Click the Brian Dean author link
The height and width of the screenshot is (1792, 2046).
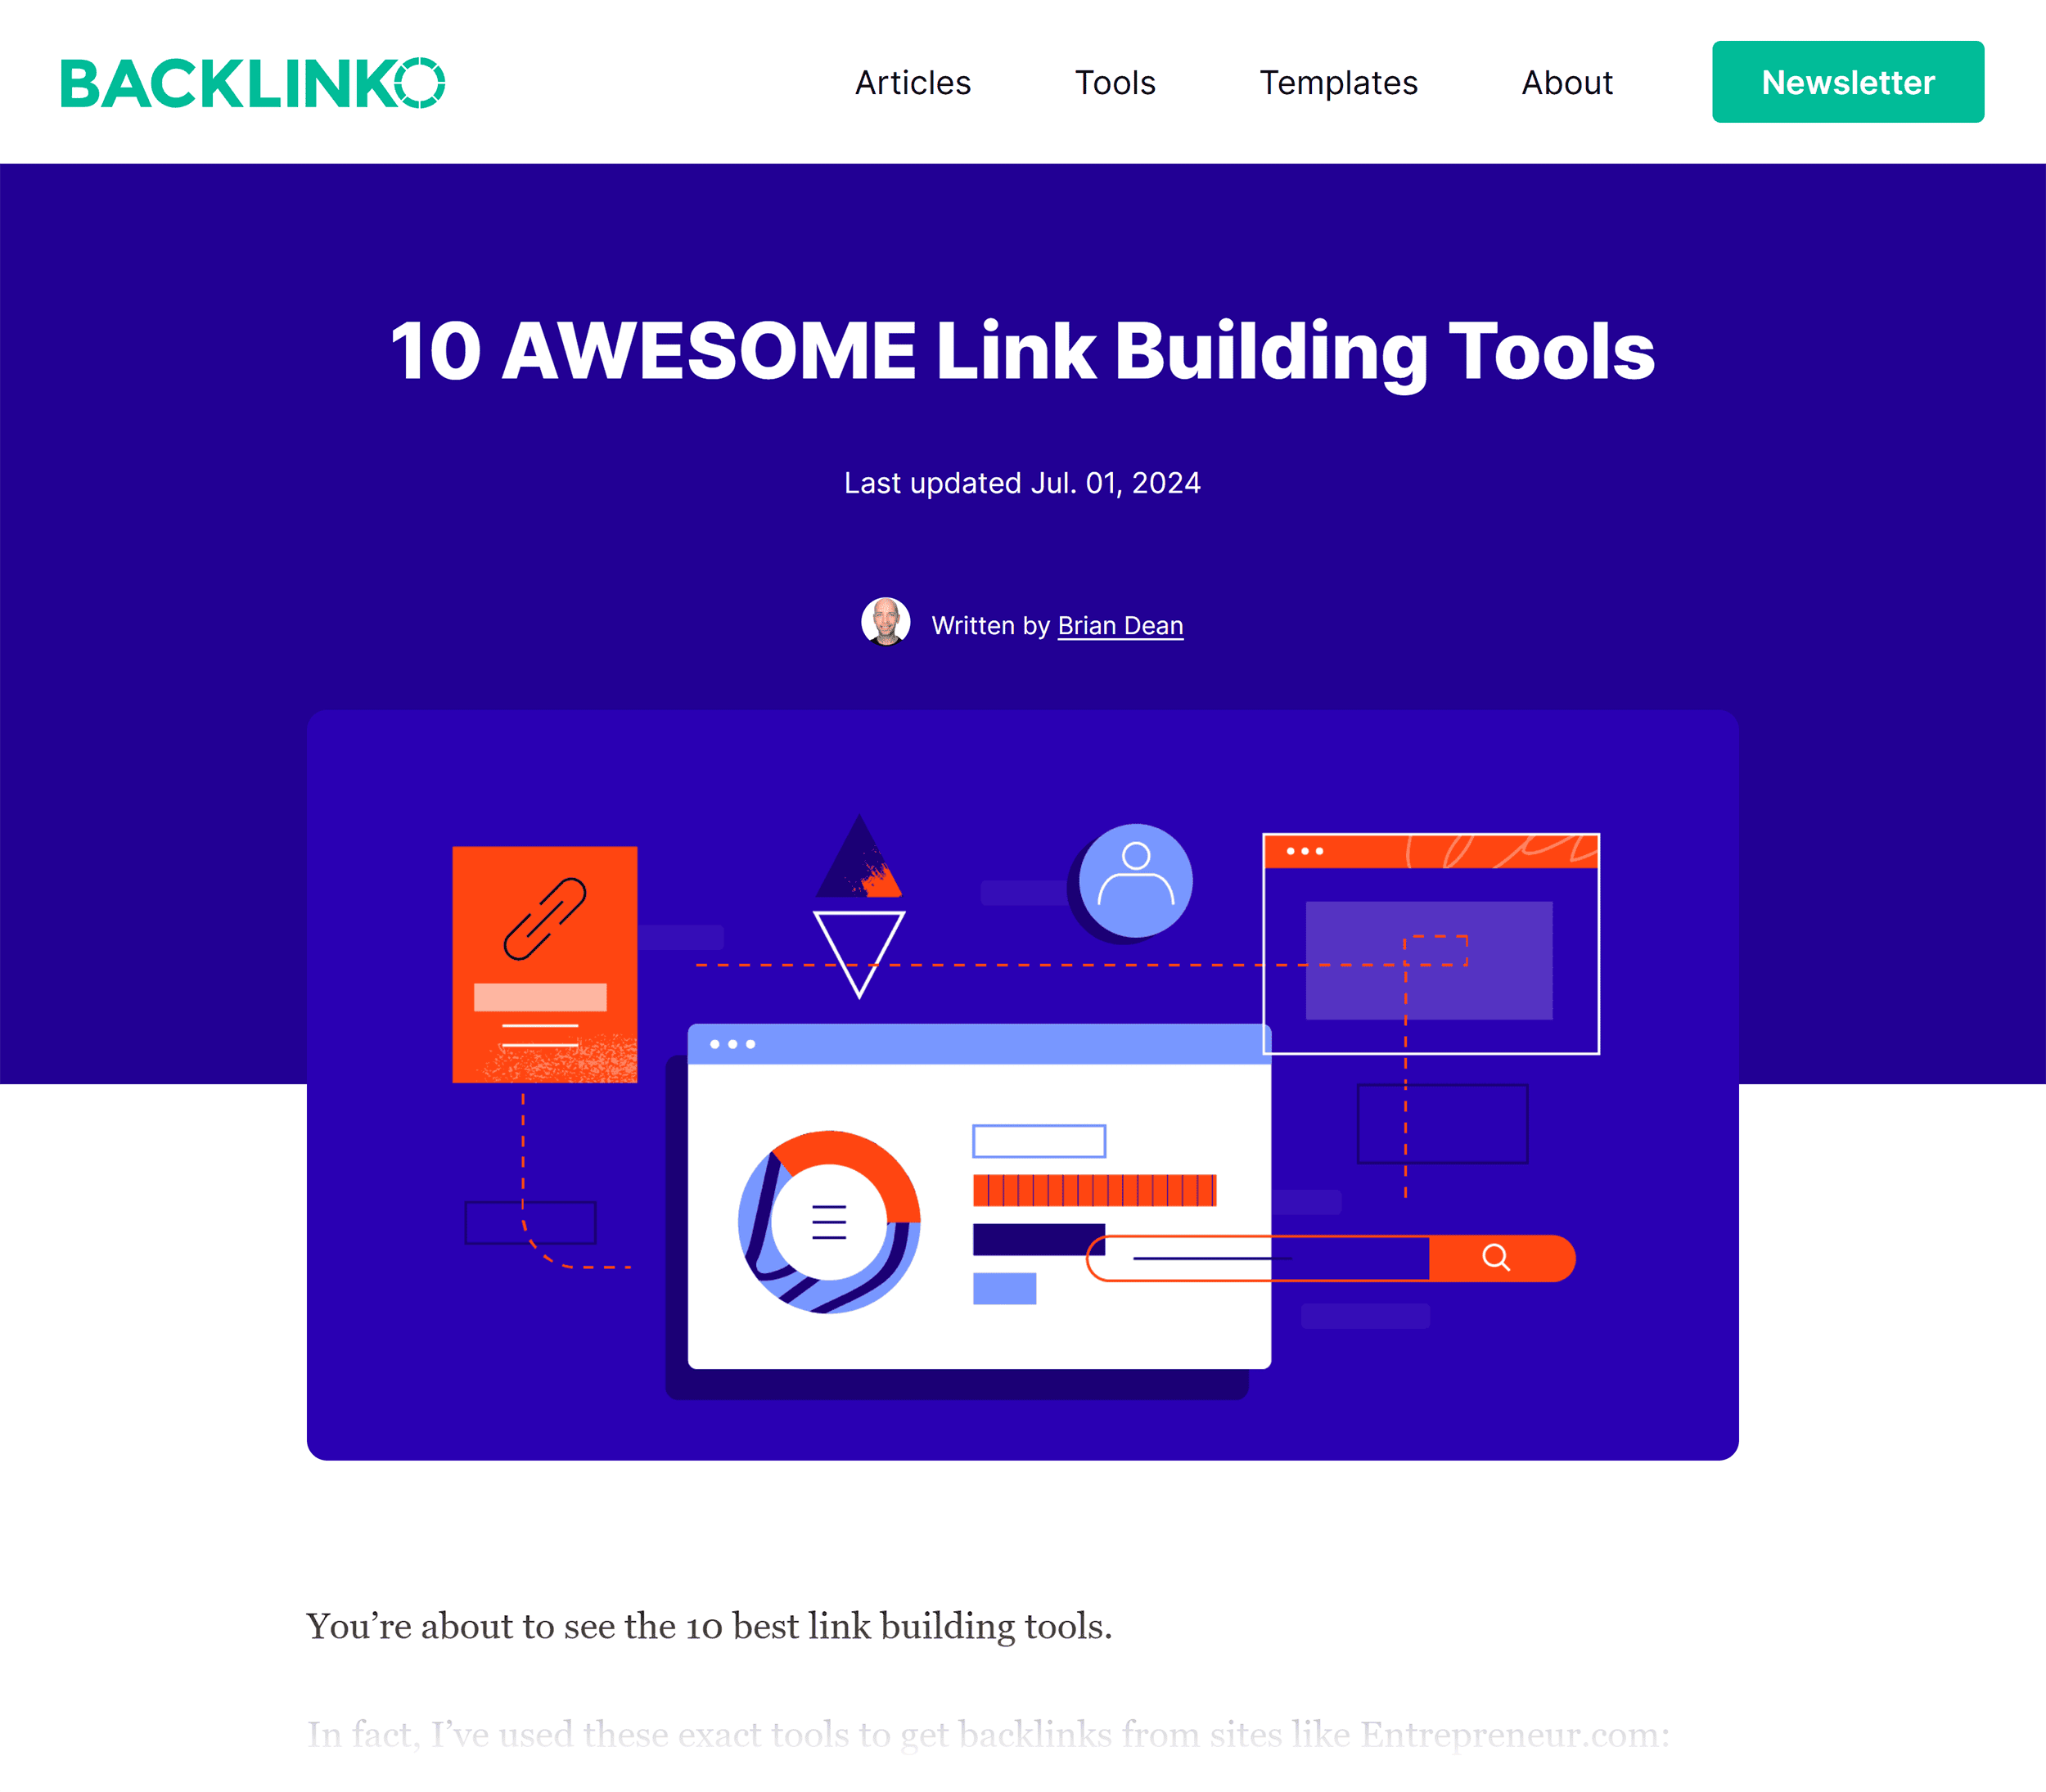tap(1120, 624)
